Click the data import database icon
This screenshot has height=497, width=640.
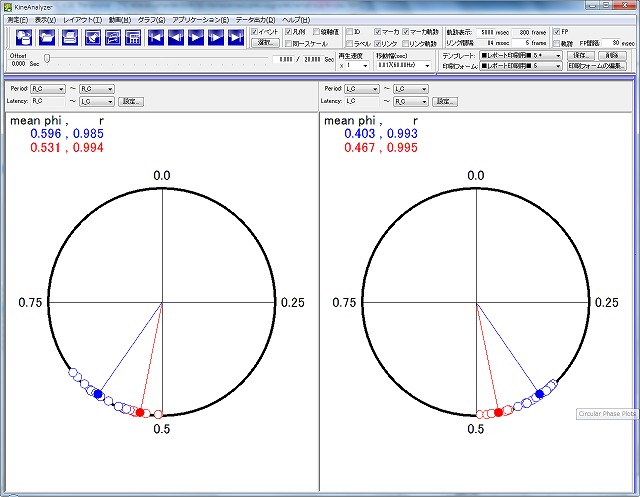pyautogui.click(x=24, y=38)
